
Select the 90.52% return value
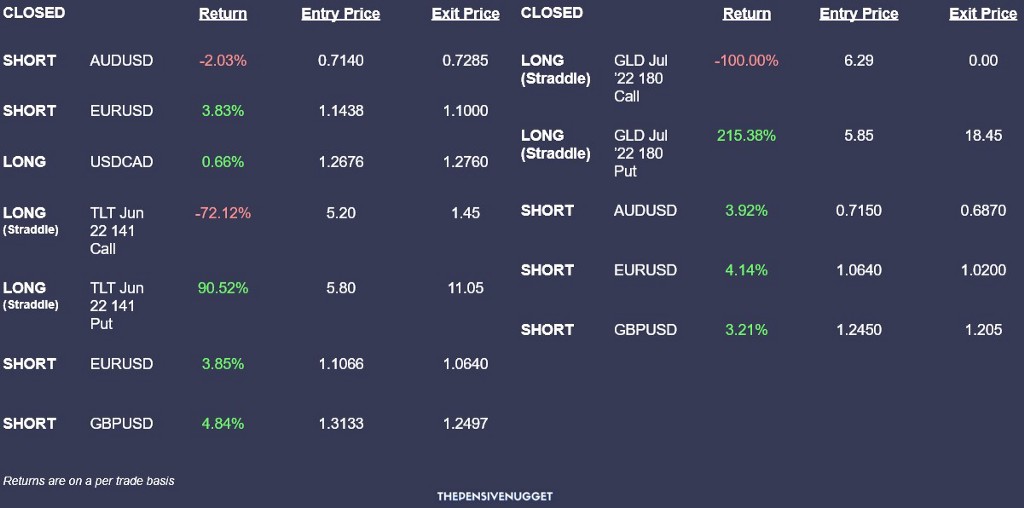tap(223, 288)
